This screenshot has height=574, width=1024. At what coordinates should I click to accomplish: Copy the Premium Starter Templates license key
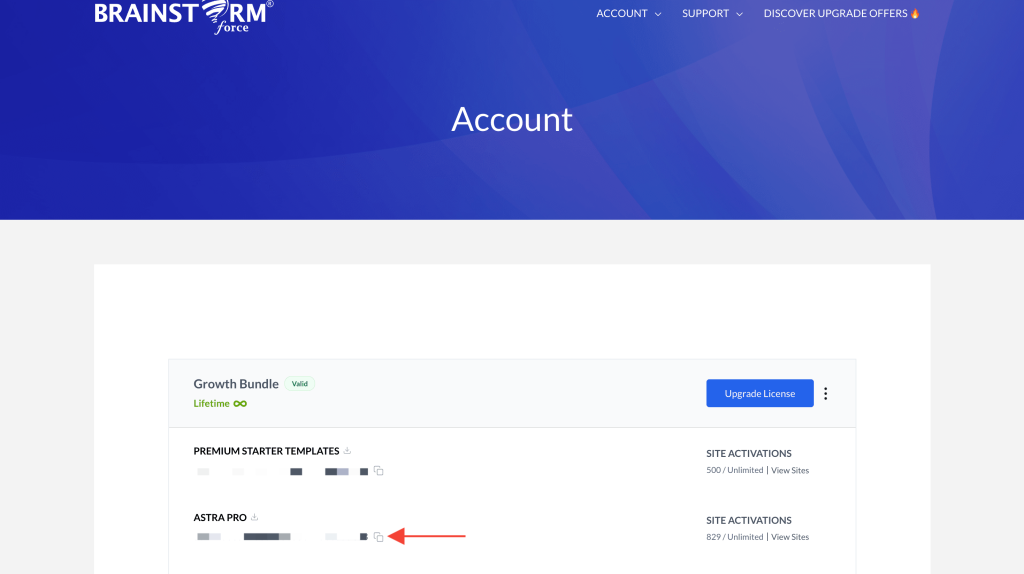378,471
